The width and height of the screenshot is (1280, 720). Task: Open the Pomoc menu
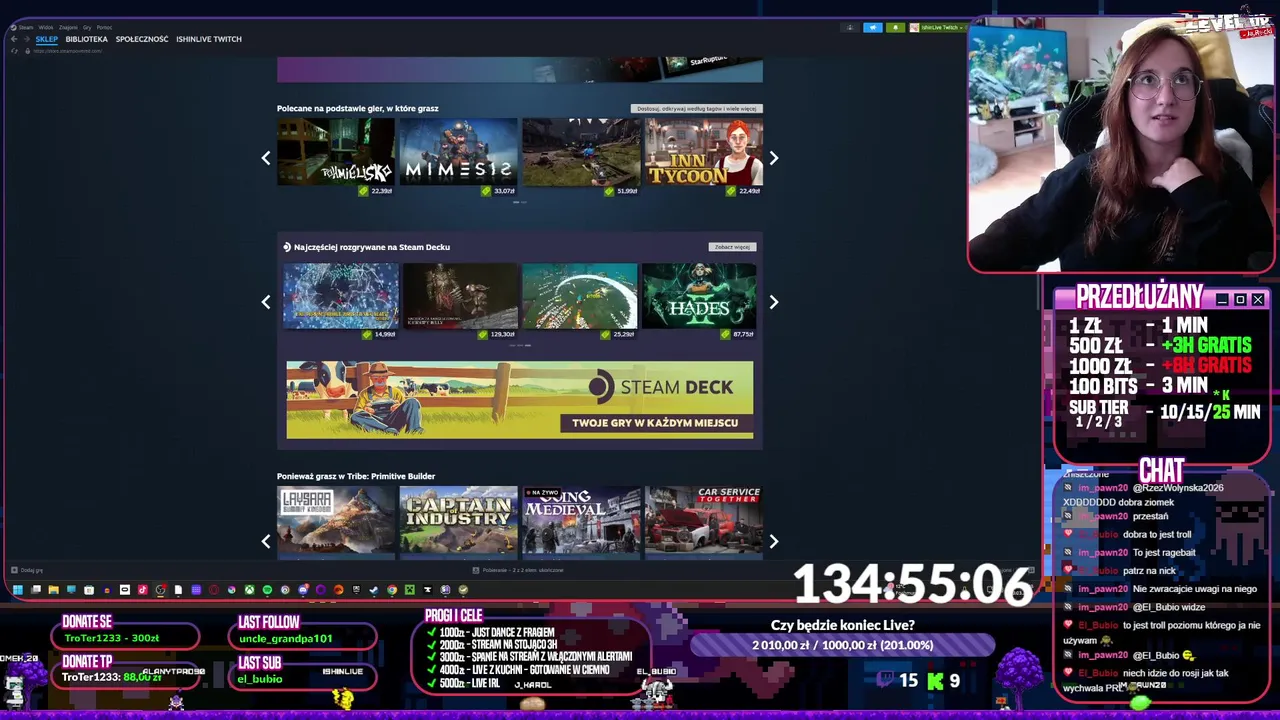tap(104, 28)
